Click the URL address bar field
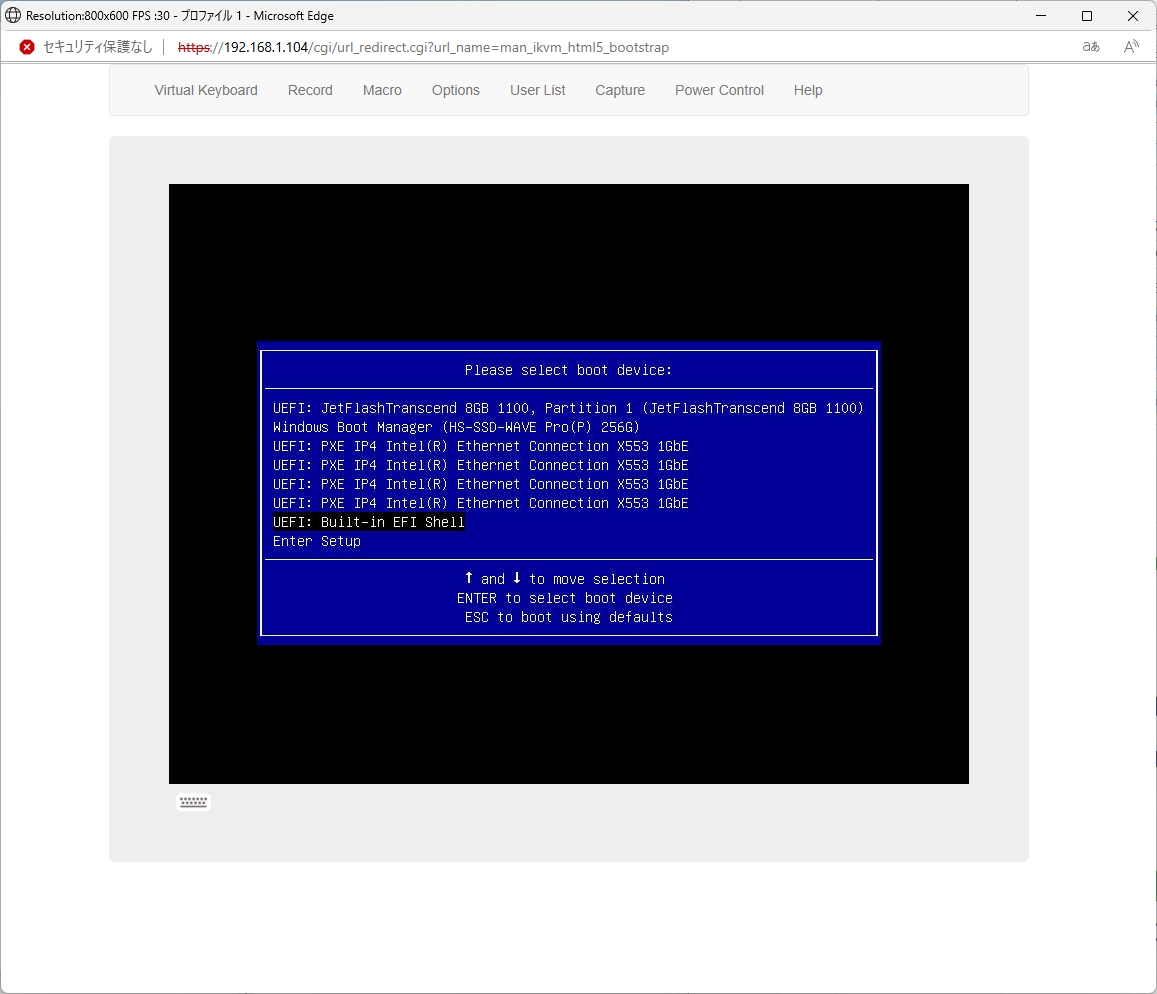This screenshot has height=994, width=1157. (x=600, y=47)
